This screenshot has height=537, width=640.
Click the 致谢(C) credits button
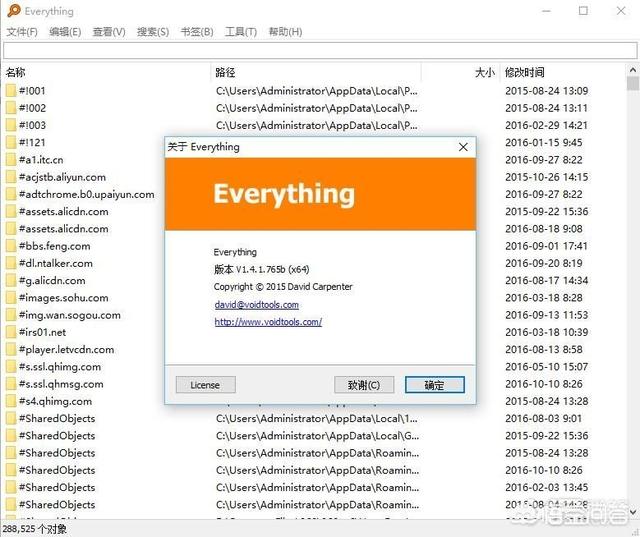364,385
